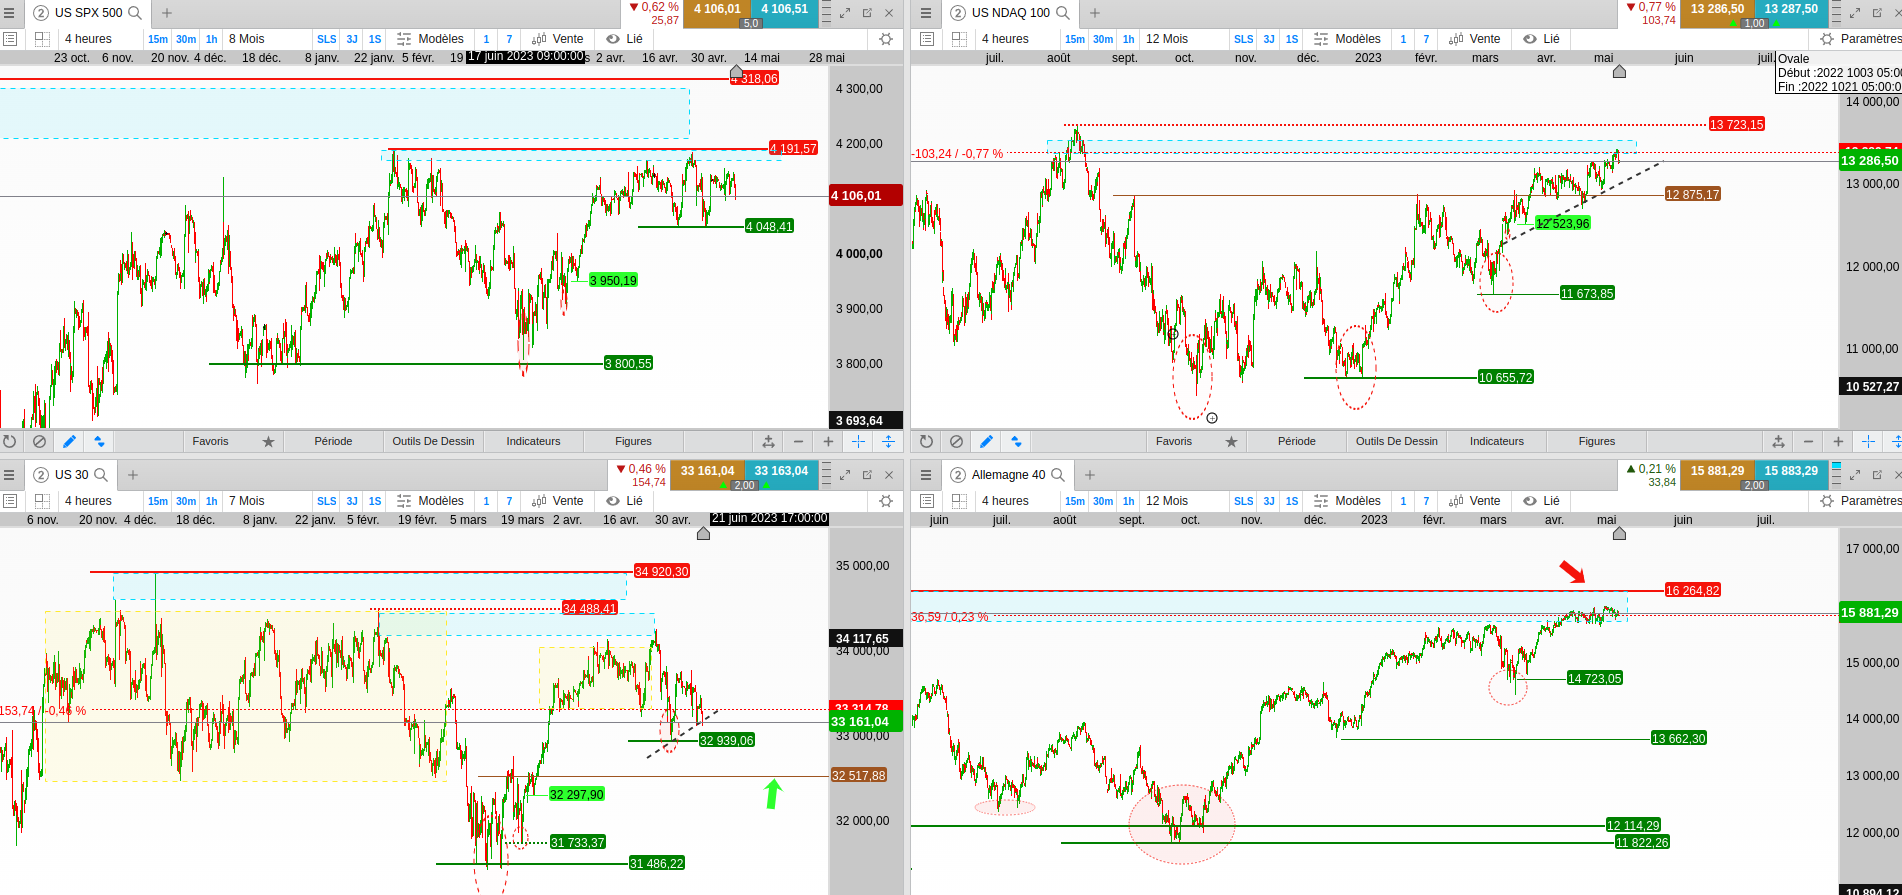1902x895 pixels.
Task: Search instruments in the US NDAQ 100 tab
Action: click(1063, 13)
